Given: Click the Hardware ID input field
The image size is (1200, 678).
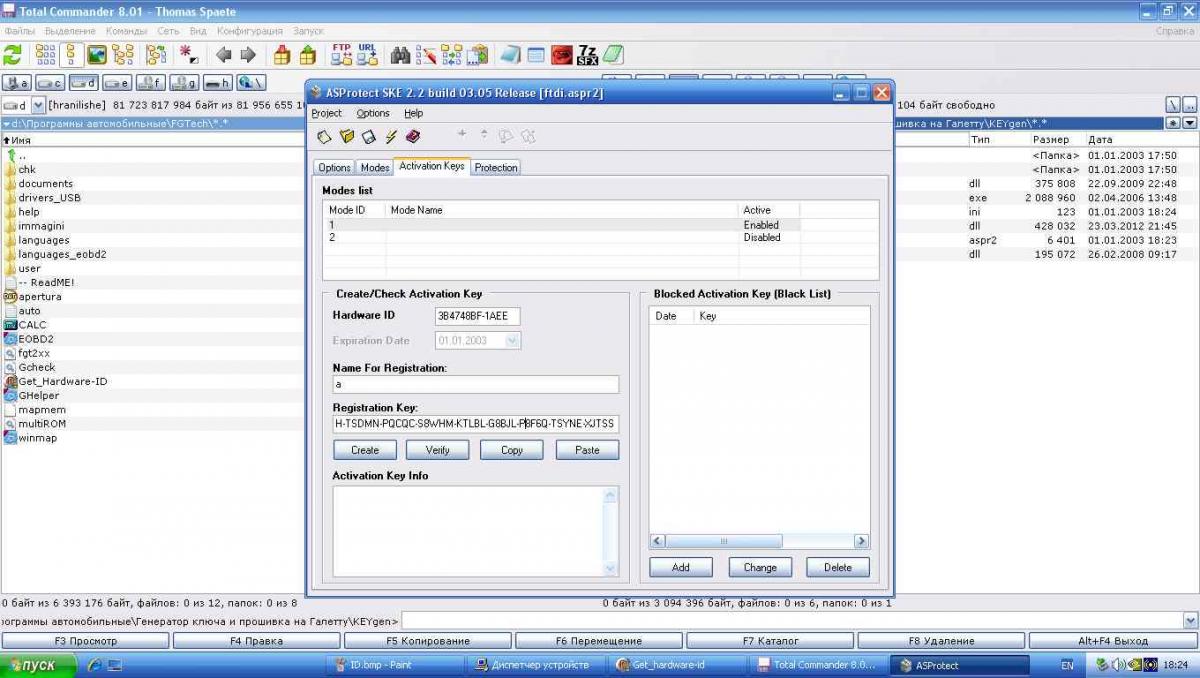Looking at the screenshot, I should 477,316.
